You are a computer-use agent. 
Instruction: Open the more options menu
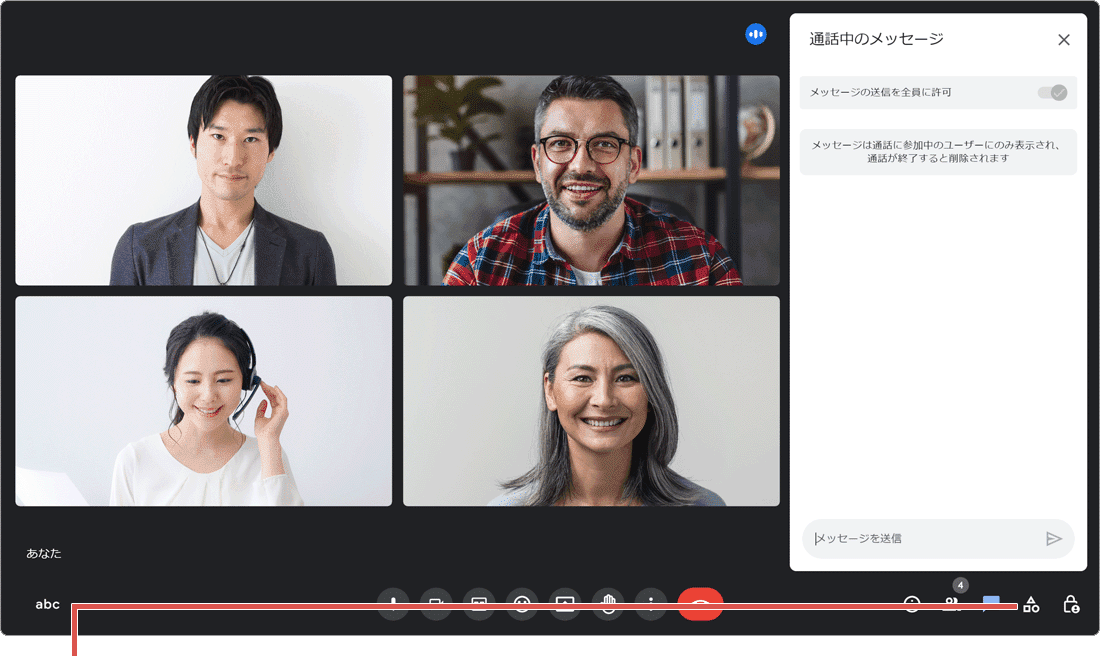coord(650,604)
